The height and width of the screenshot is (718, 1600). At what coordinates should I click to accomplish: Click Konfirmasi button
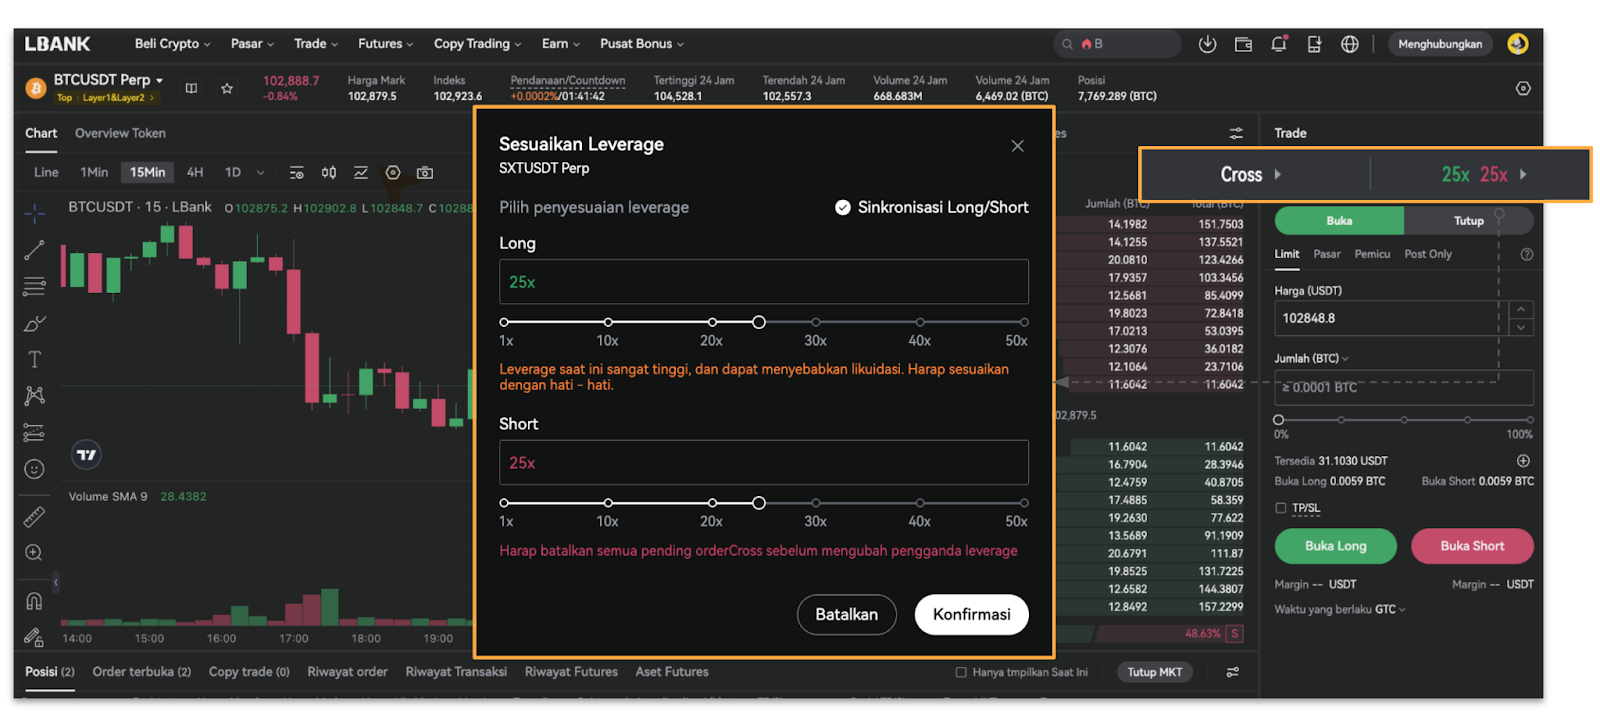tap(971, 614)
